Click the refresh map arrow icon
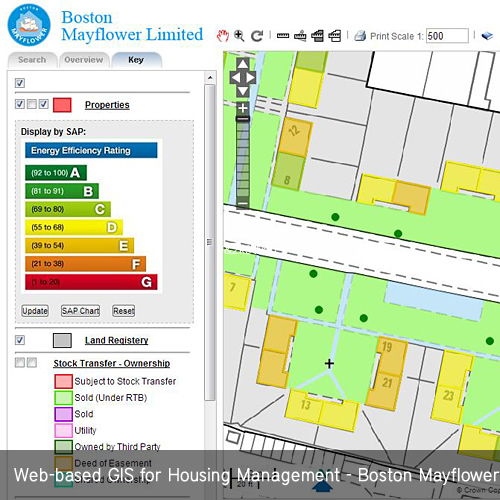 (x=257, y=36)
